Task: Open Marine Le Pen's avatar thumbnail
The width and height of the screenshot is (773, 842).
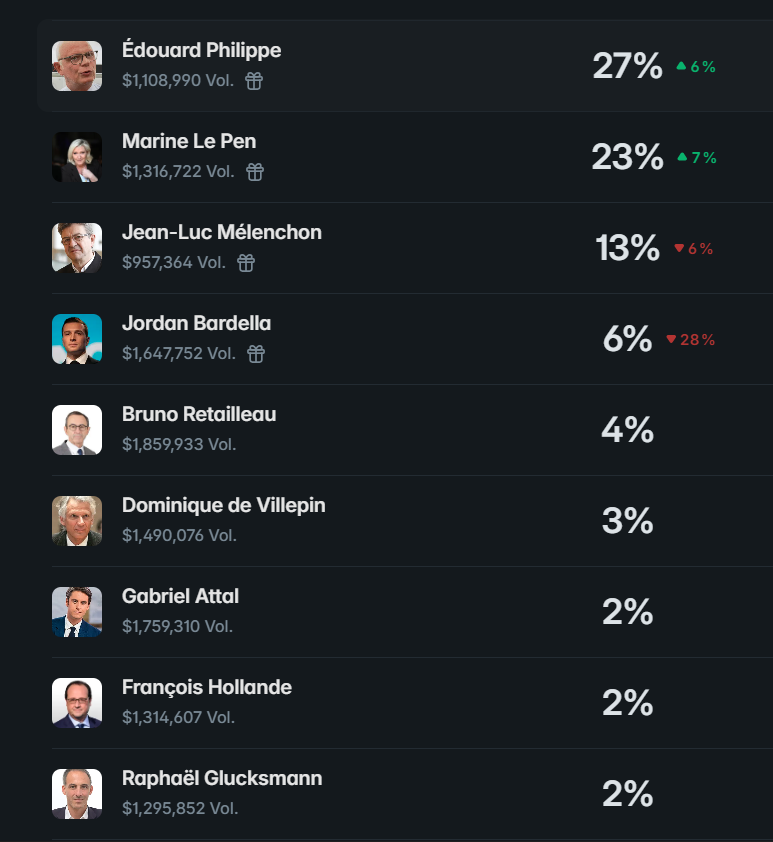Action: (x=77, y=157)
